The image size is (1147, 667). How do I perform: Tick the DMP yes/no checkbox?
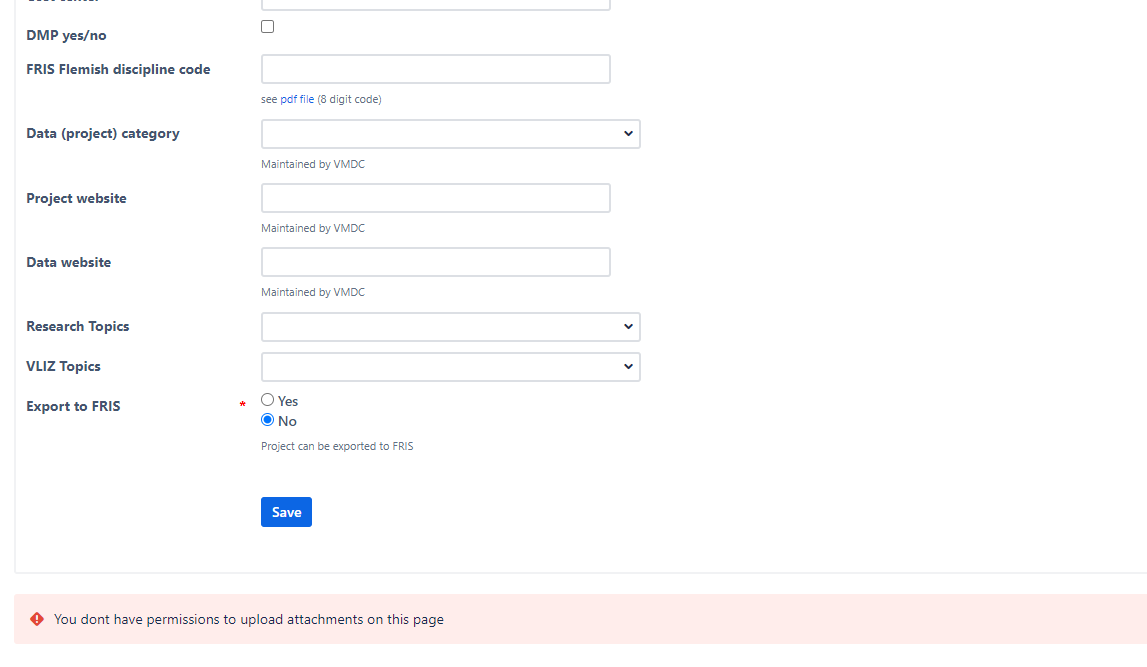(268, 26)
